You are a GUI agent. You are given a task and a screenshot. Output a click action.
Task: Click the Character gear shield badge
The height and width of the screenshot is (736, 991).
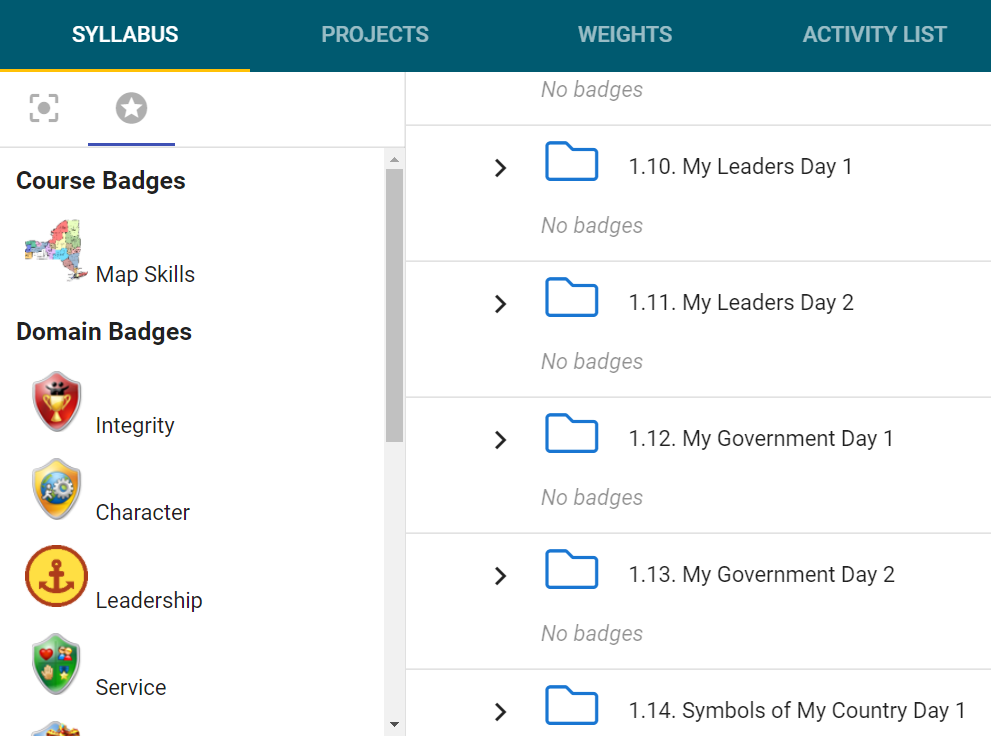(x=57, y=489)
